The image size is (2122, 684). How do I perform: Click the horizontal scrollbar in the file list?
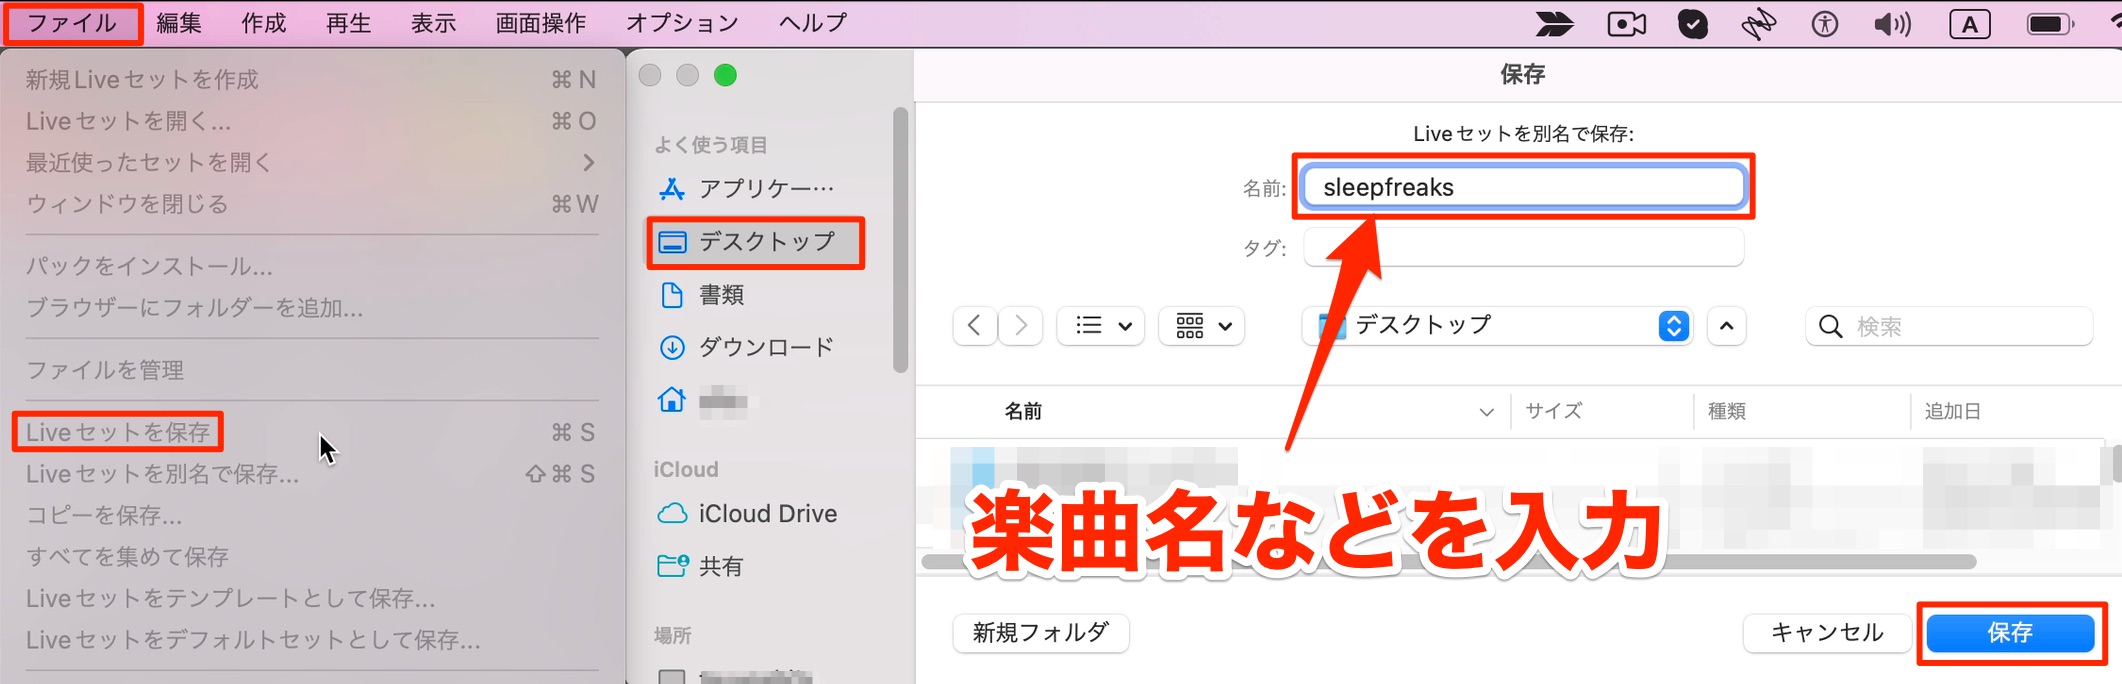coord(1448,561)
